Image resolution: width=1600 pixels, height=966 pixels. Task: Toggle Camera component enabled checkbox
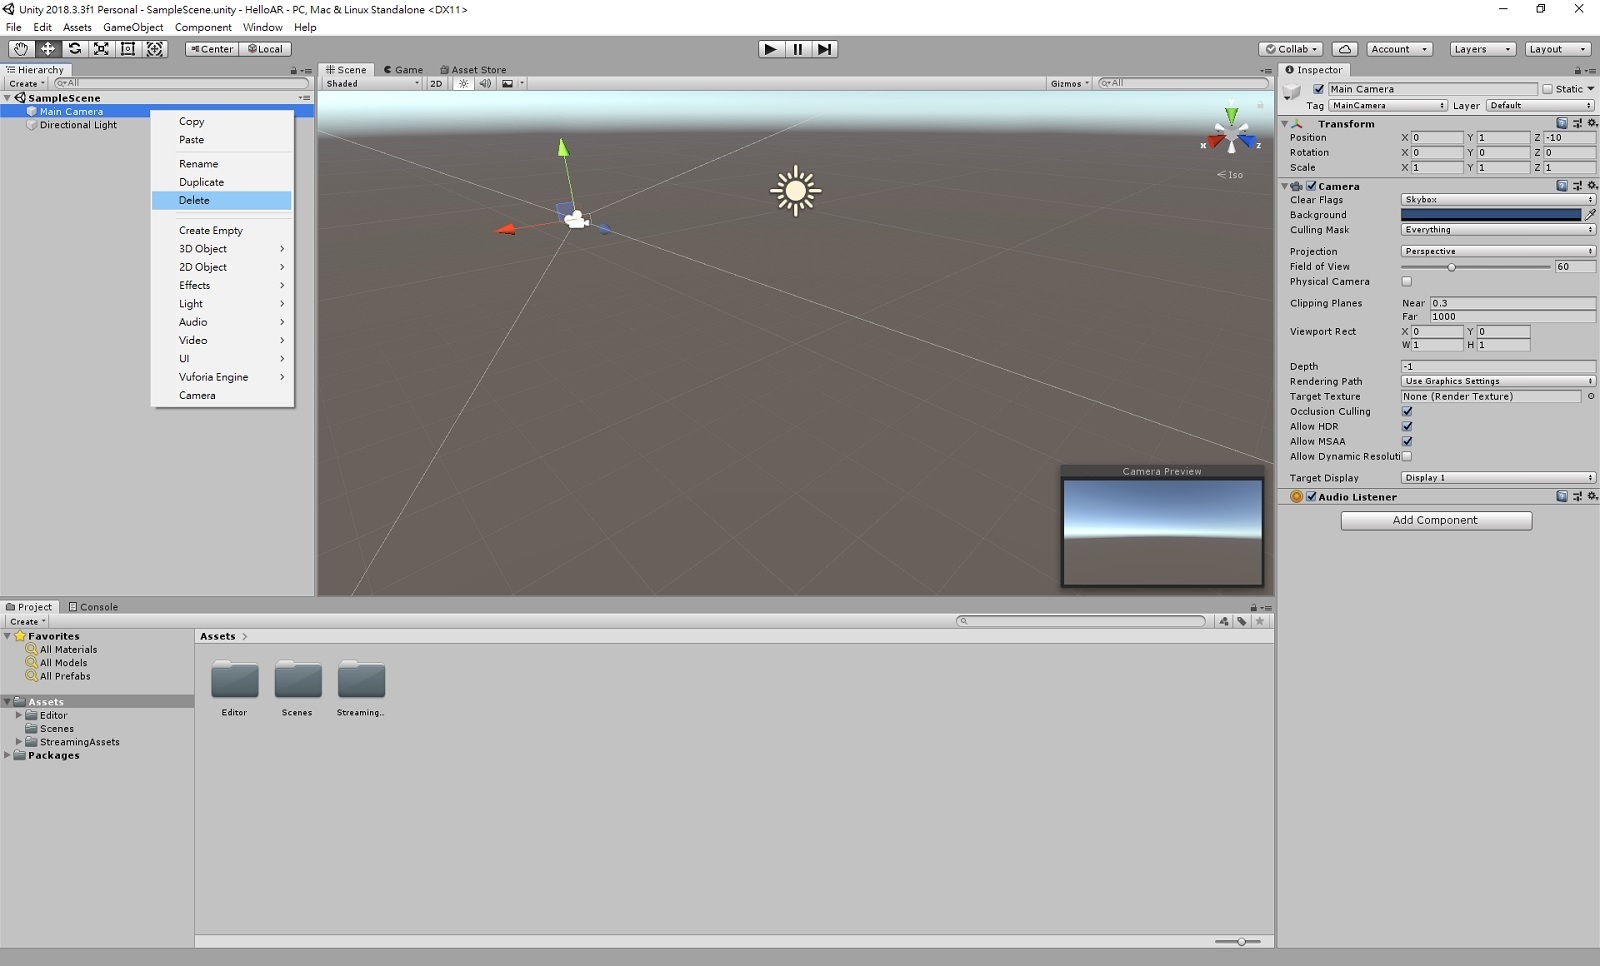(x=1311, y=186)
